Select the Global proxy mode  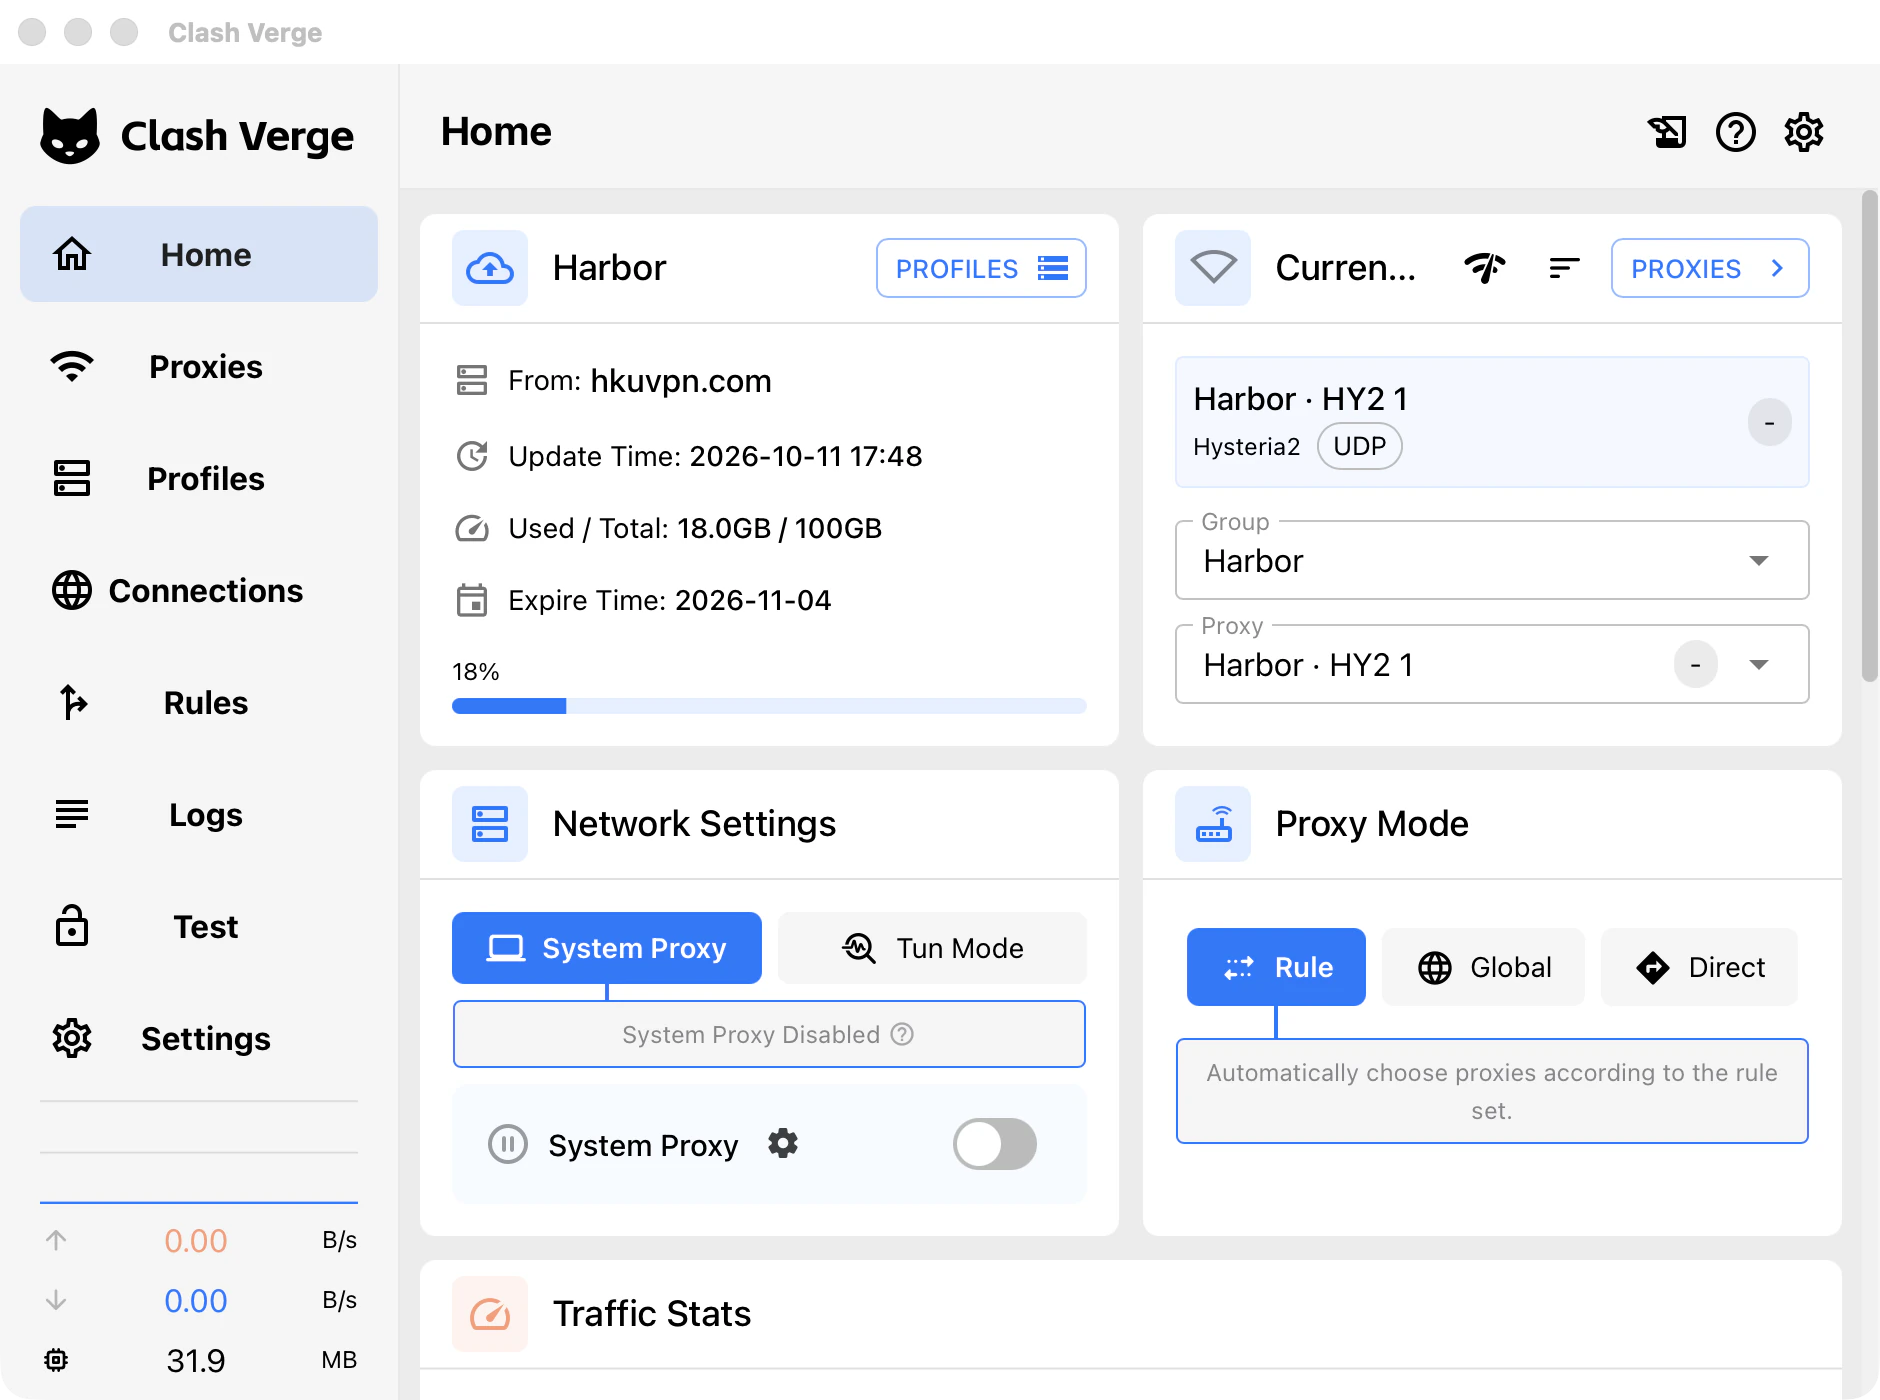[x=1484, y=967]
